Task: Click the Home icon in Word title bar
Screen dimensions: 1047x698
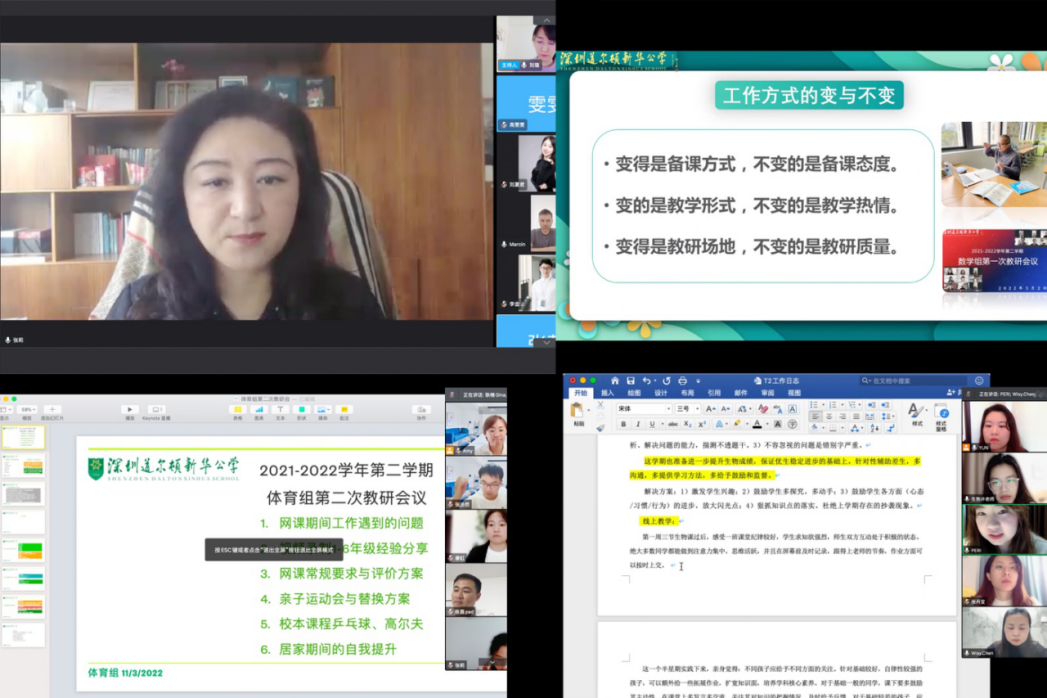Action: 614,380
